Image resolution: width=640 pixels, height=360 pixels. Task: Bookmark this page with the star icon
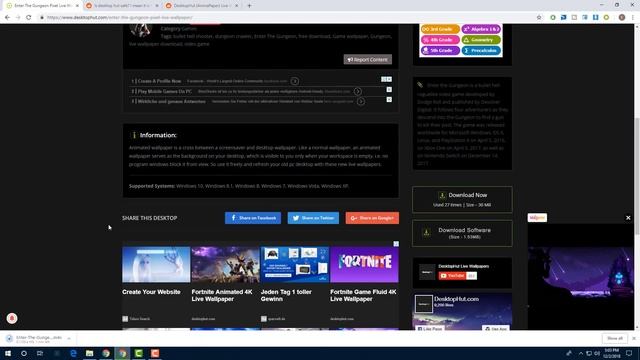(539, 18)
